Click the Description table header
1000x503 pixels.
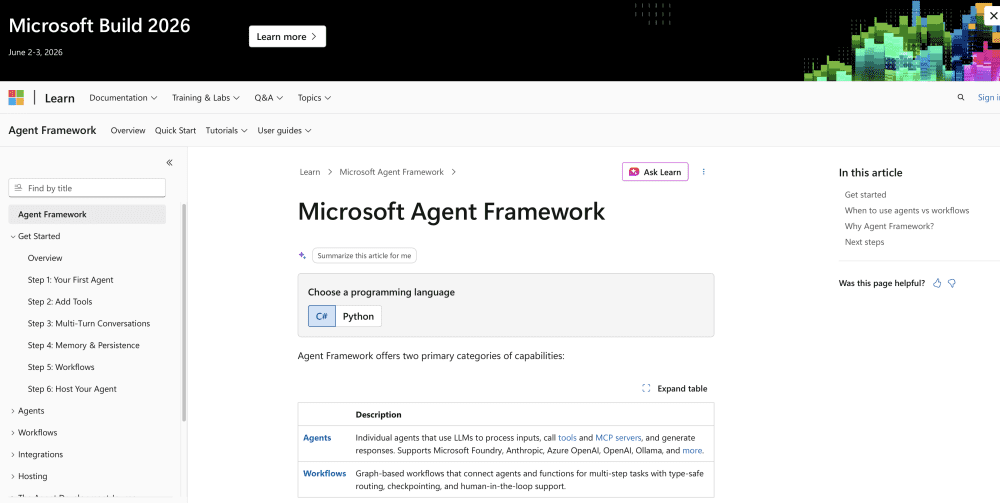click(378, 414)
